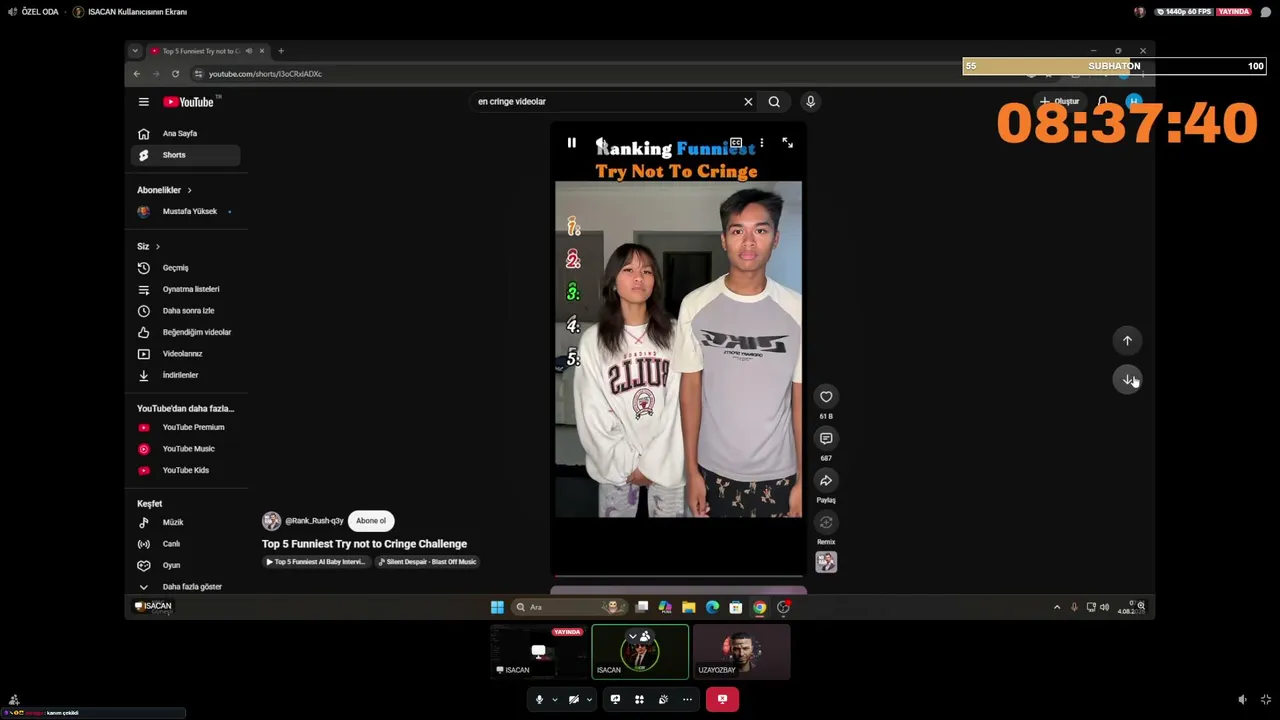Open the Silent Despair - Blast Off Music chip
The width and height of the screenshot is (1280, 720).
(428, 562)
